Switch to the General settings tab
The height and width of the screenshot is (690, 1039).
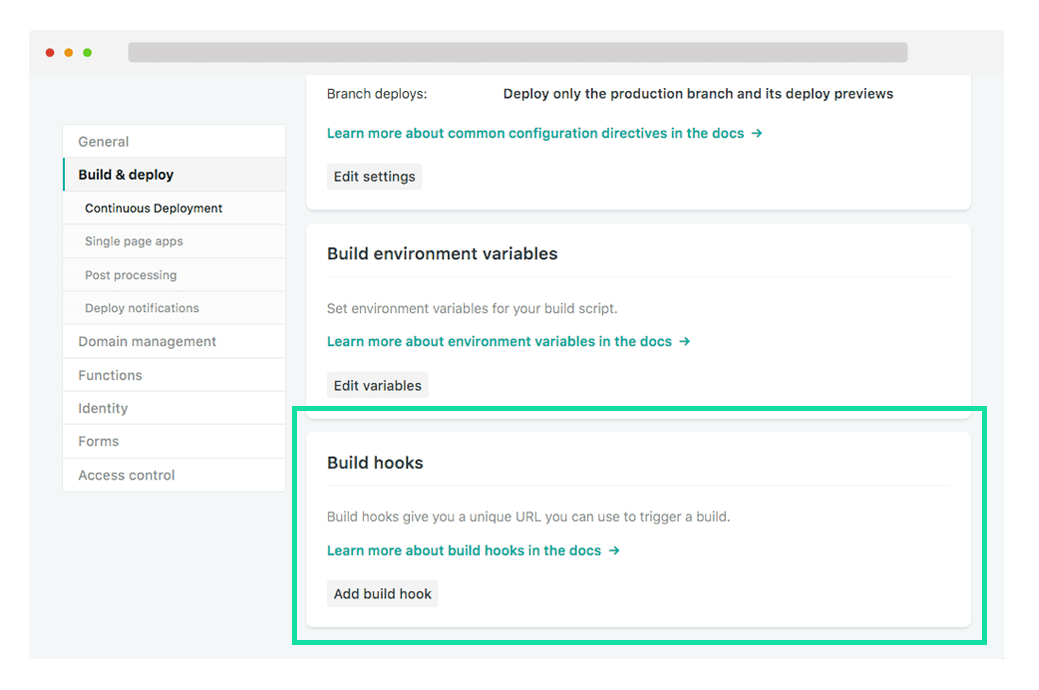(x=103, y=141)
